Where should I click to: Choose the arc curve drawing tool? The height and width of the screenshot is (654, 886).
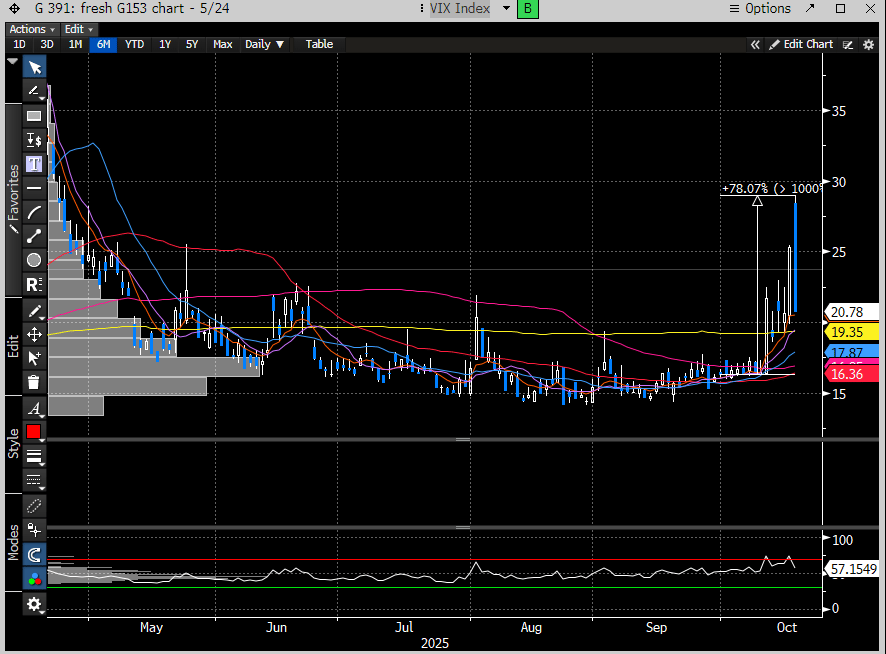point(34,212)
